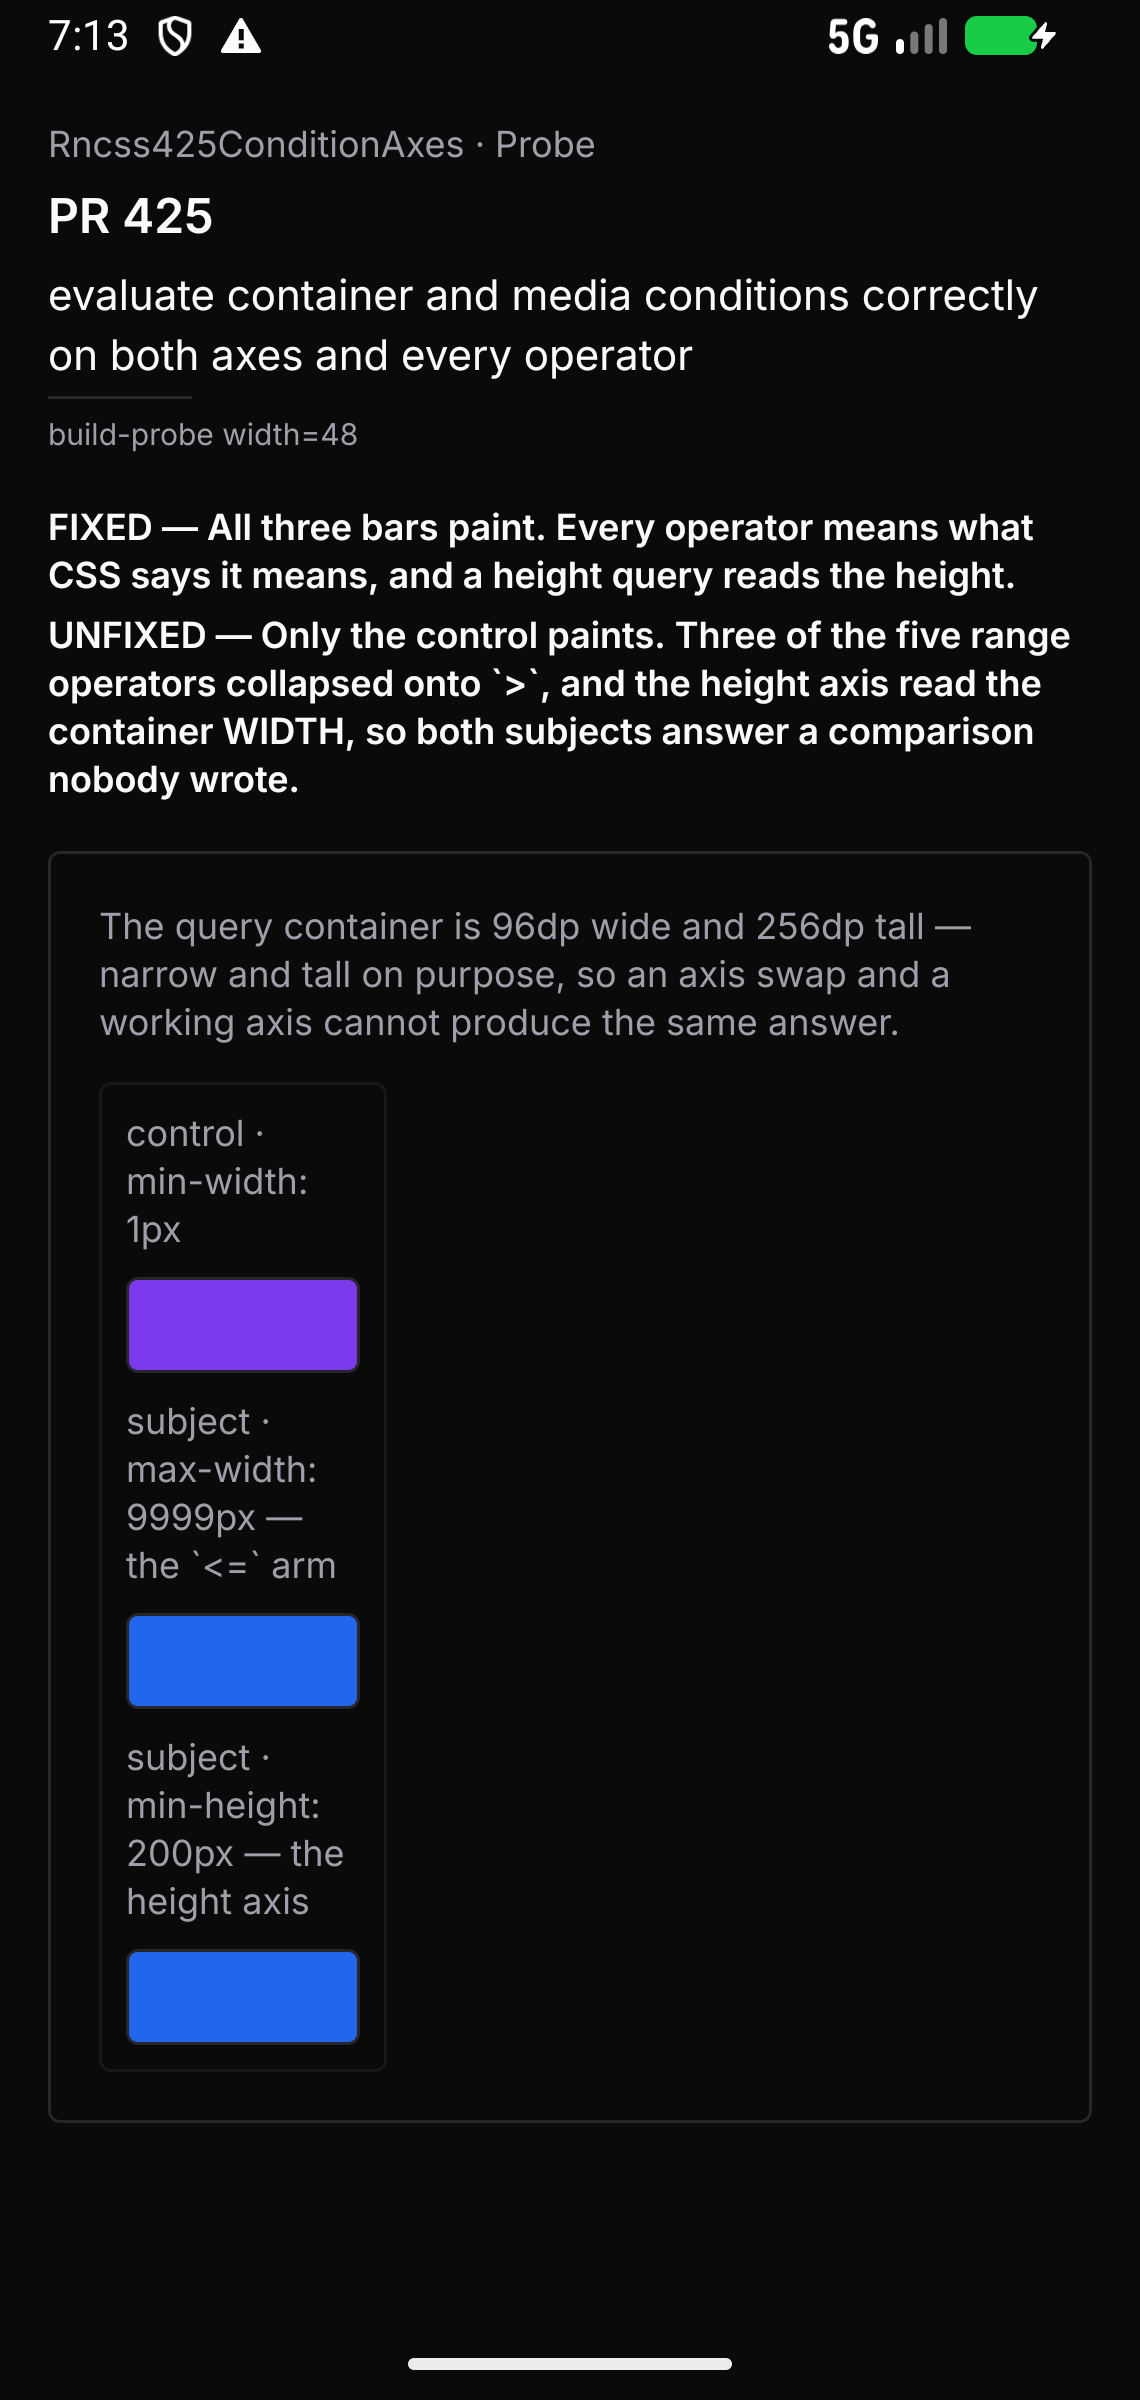Viewport: 1140px width, 2400px height.
Task: Tap the signal strength bars icon
Action: [922, 38]
